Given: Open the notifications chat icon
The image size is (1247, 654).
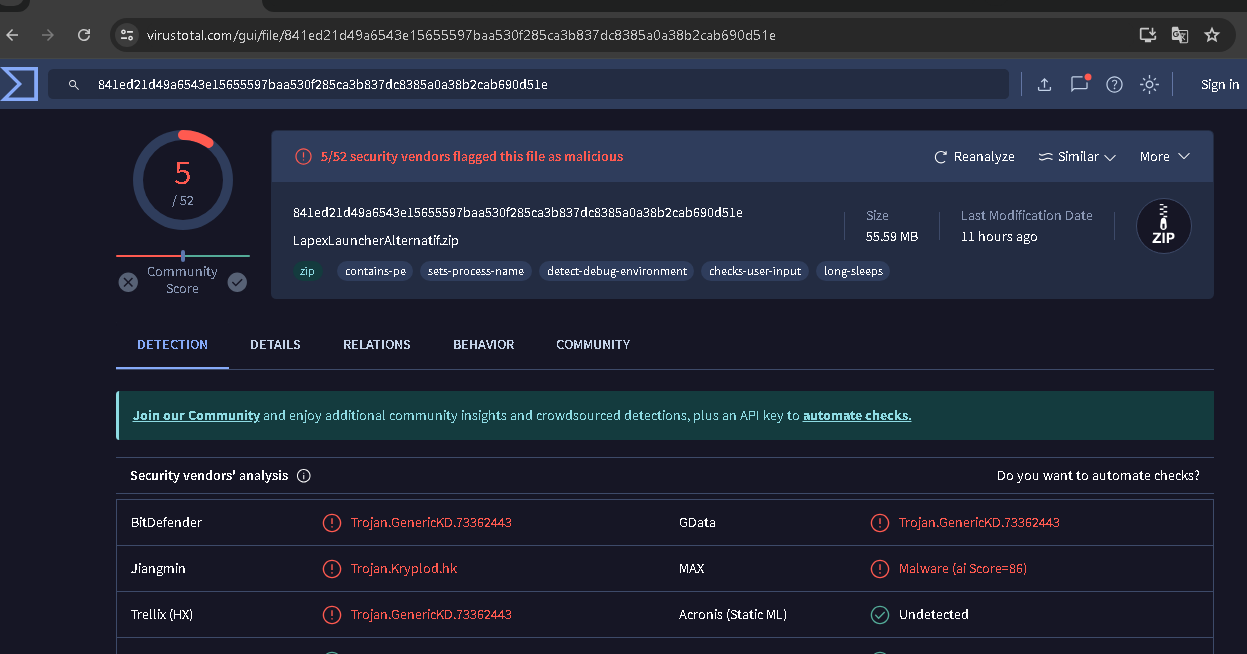Looking at the screenshot, I should pos(1079,84).
